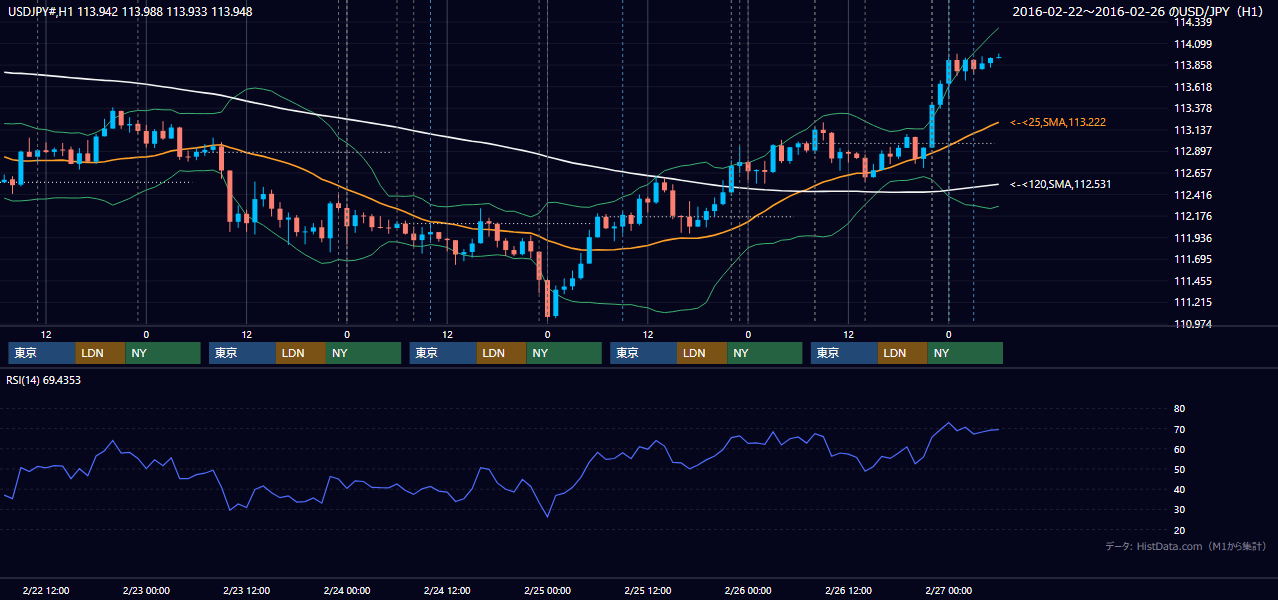Screen dimensions: 1278x600
Task: Click the 2/25 12:00 time axis label
Action: (648, 590)
